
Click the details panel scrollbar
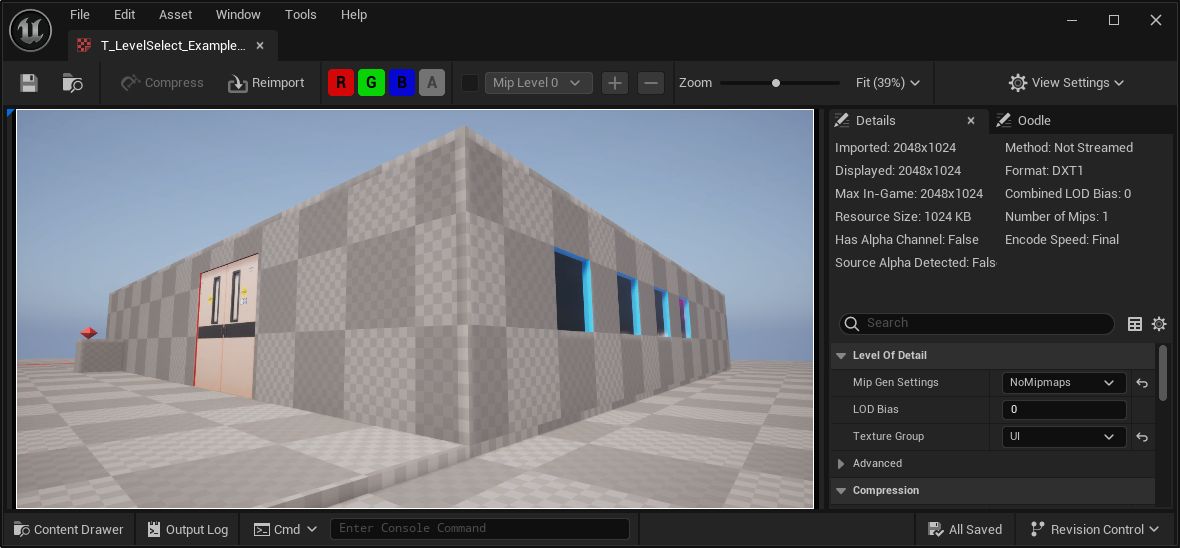[1163, 373]
